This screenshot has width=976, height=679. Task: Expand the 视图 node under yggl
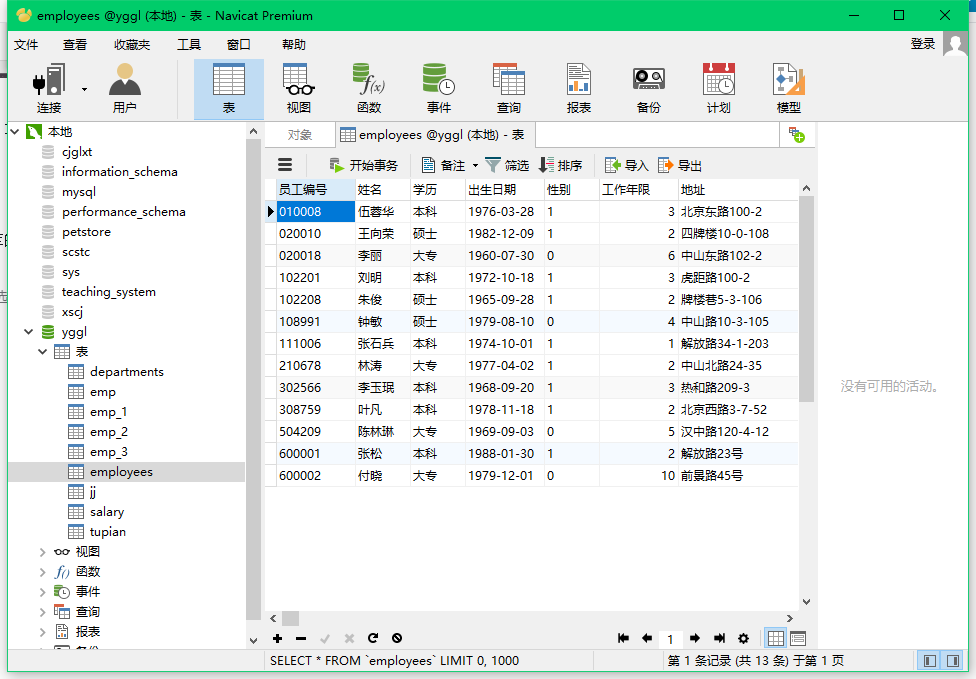(45, 551)
